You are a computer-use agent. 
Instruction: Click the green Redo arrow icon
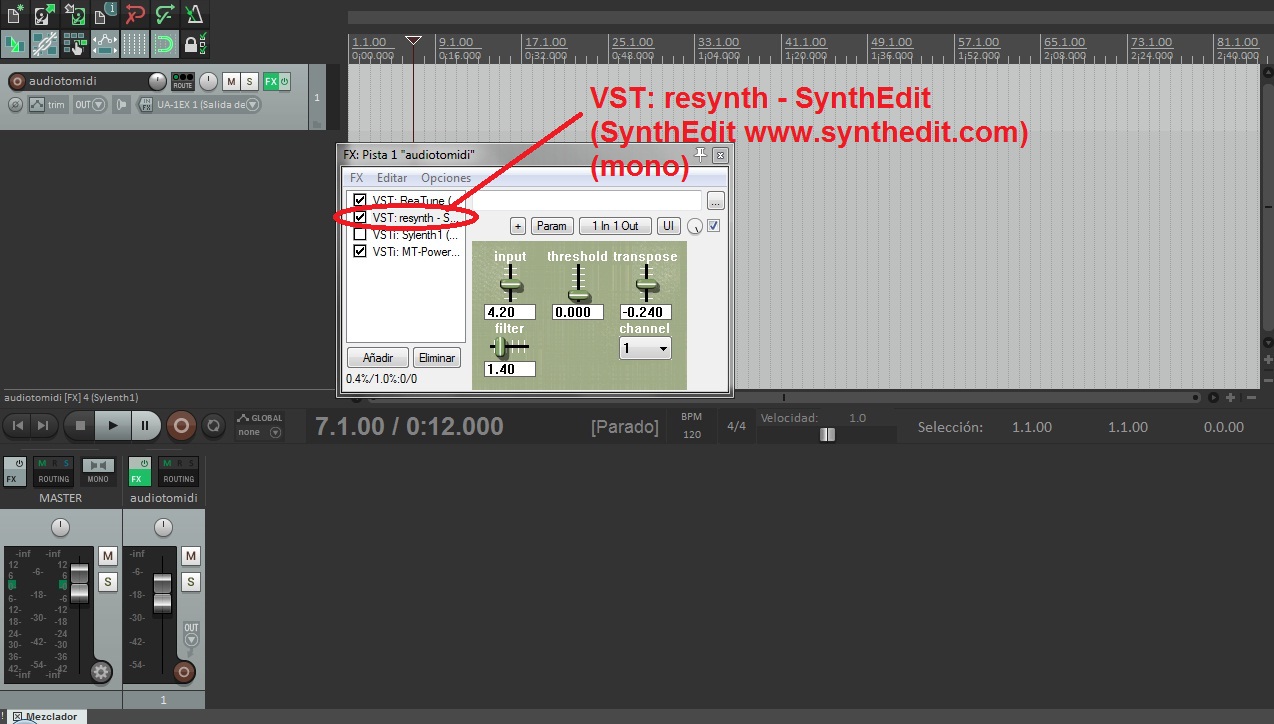164,14
